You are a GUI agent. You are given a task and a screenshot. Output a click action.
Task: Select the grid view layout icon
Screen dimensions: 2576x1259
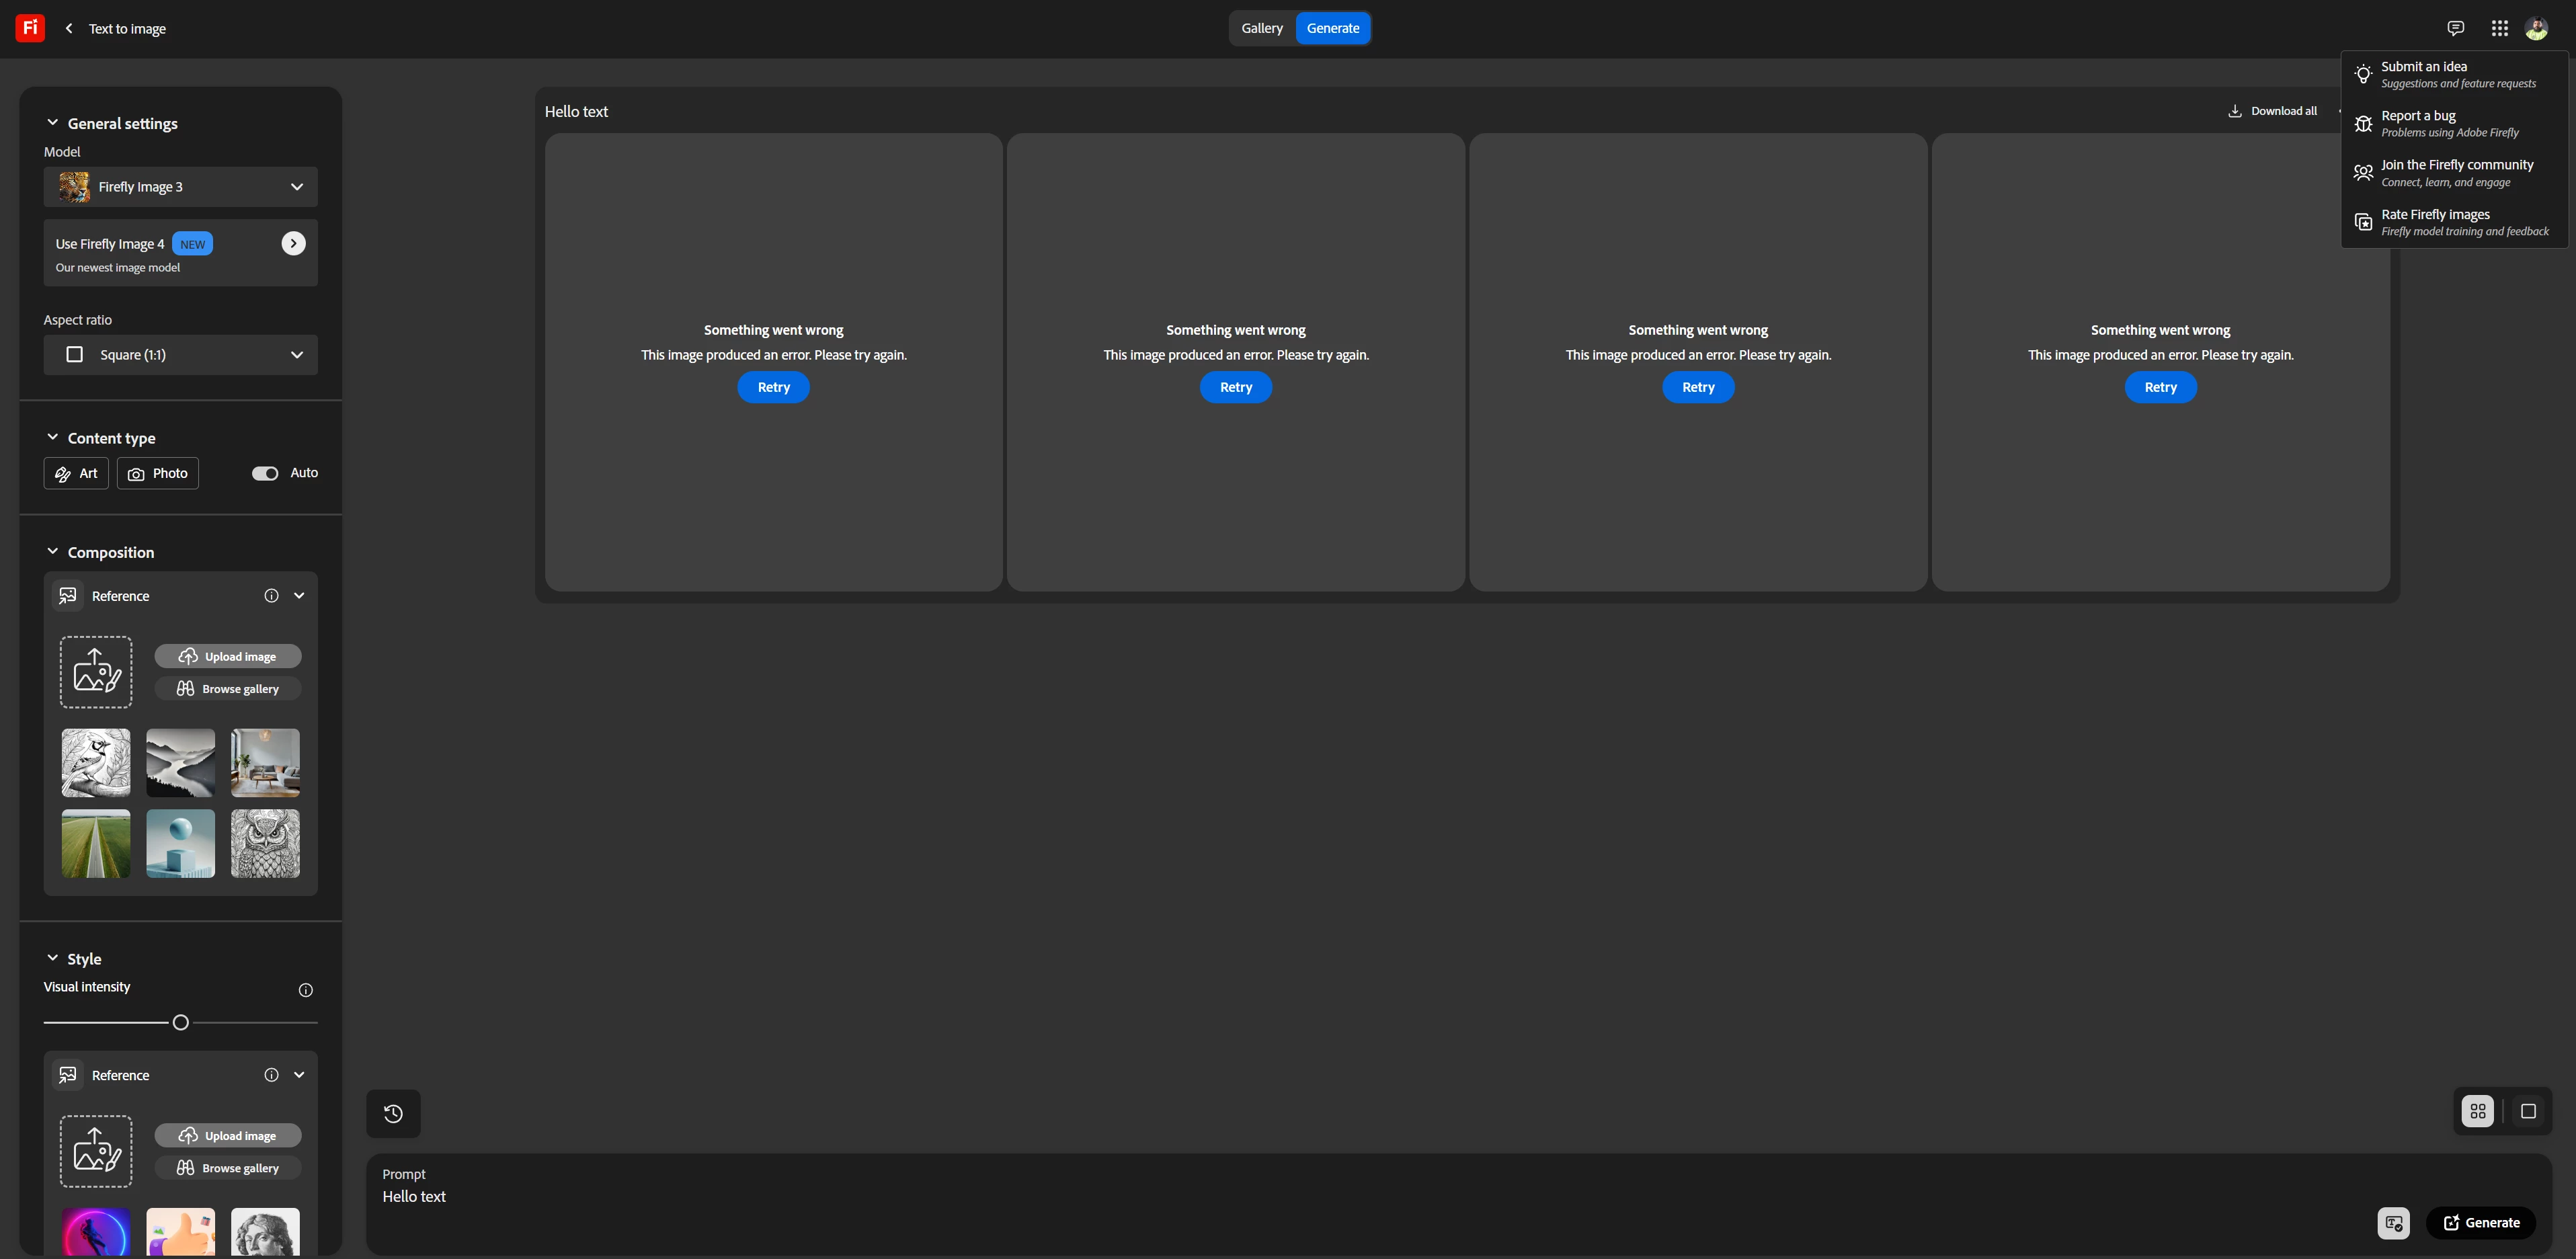coord(2478,1111)
